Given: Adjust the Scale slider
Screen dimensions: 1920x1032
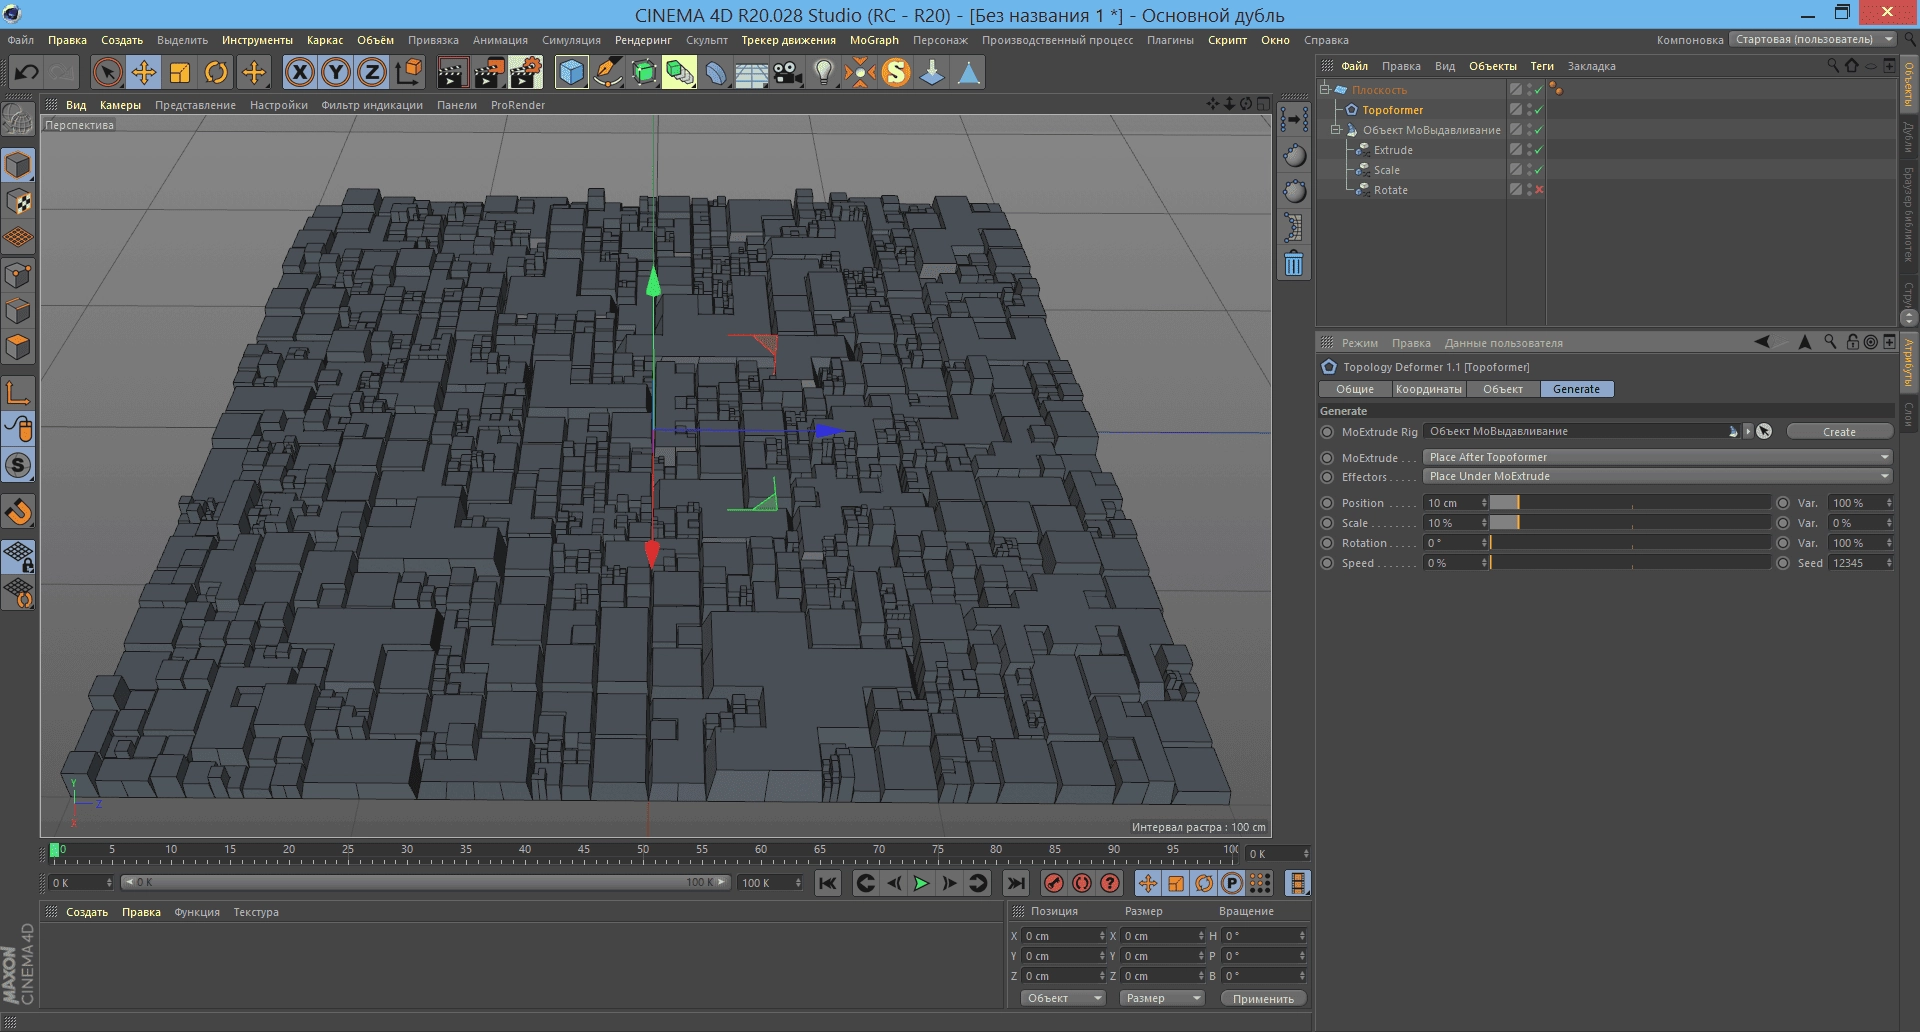Looking at the screenshot, I should (x=1630, y=523).
